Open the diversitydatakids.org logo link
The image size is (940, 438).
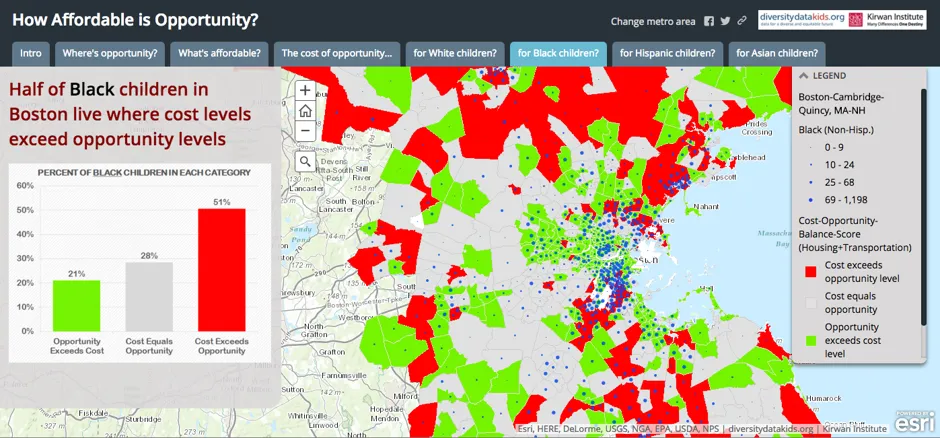[x=802, y=20]
